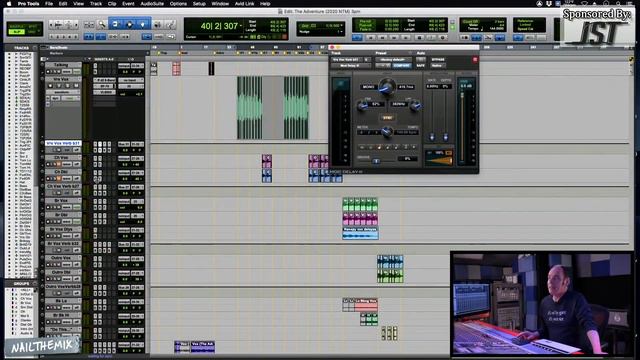Unmute the Ch Dbl track

pos(58,178)
